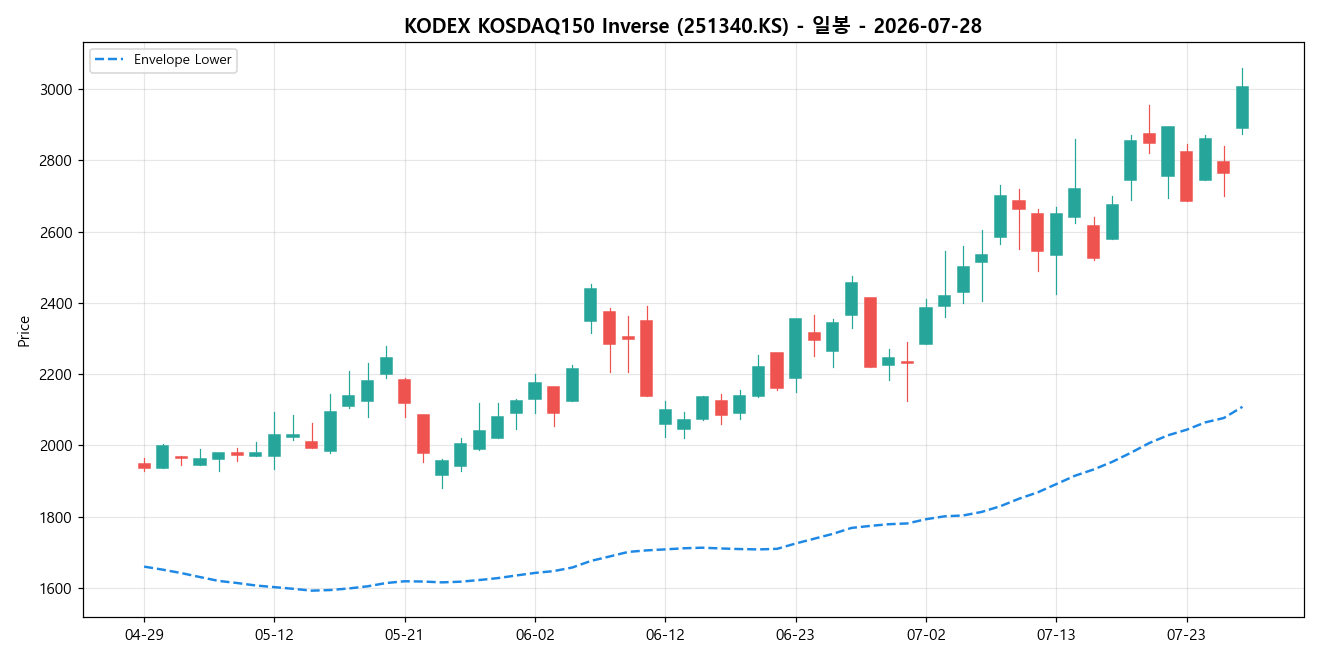This screenshot has width=1320, height=660.
Task: Click the 06-12 date tick label
Action: click(665, 635)
